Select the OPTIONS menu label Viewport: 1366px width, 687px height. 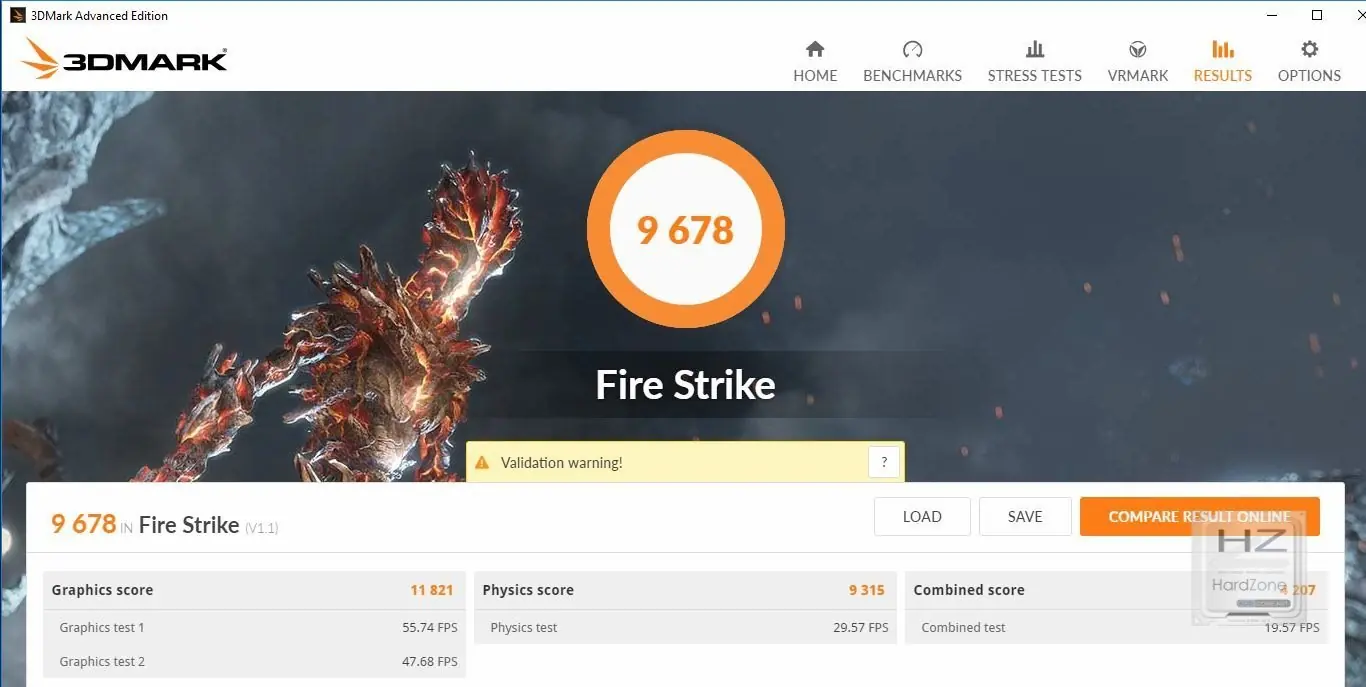click(1309, 76)
